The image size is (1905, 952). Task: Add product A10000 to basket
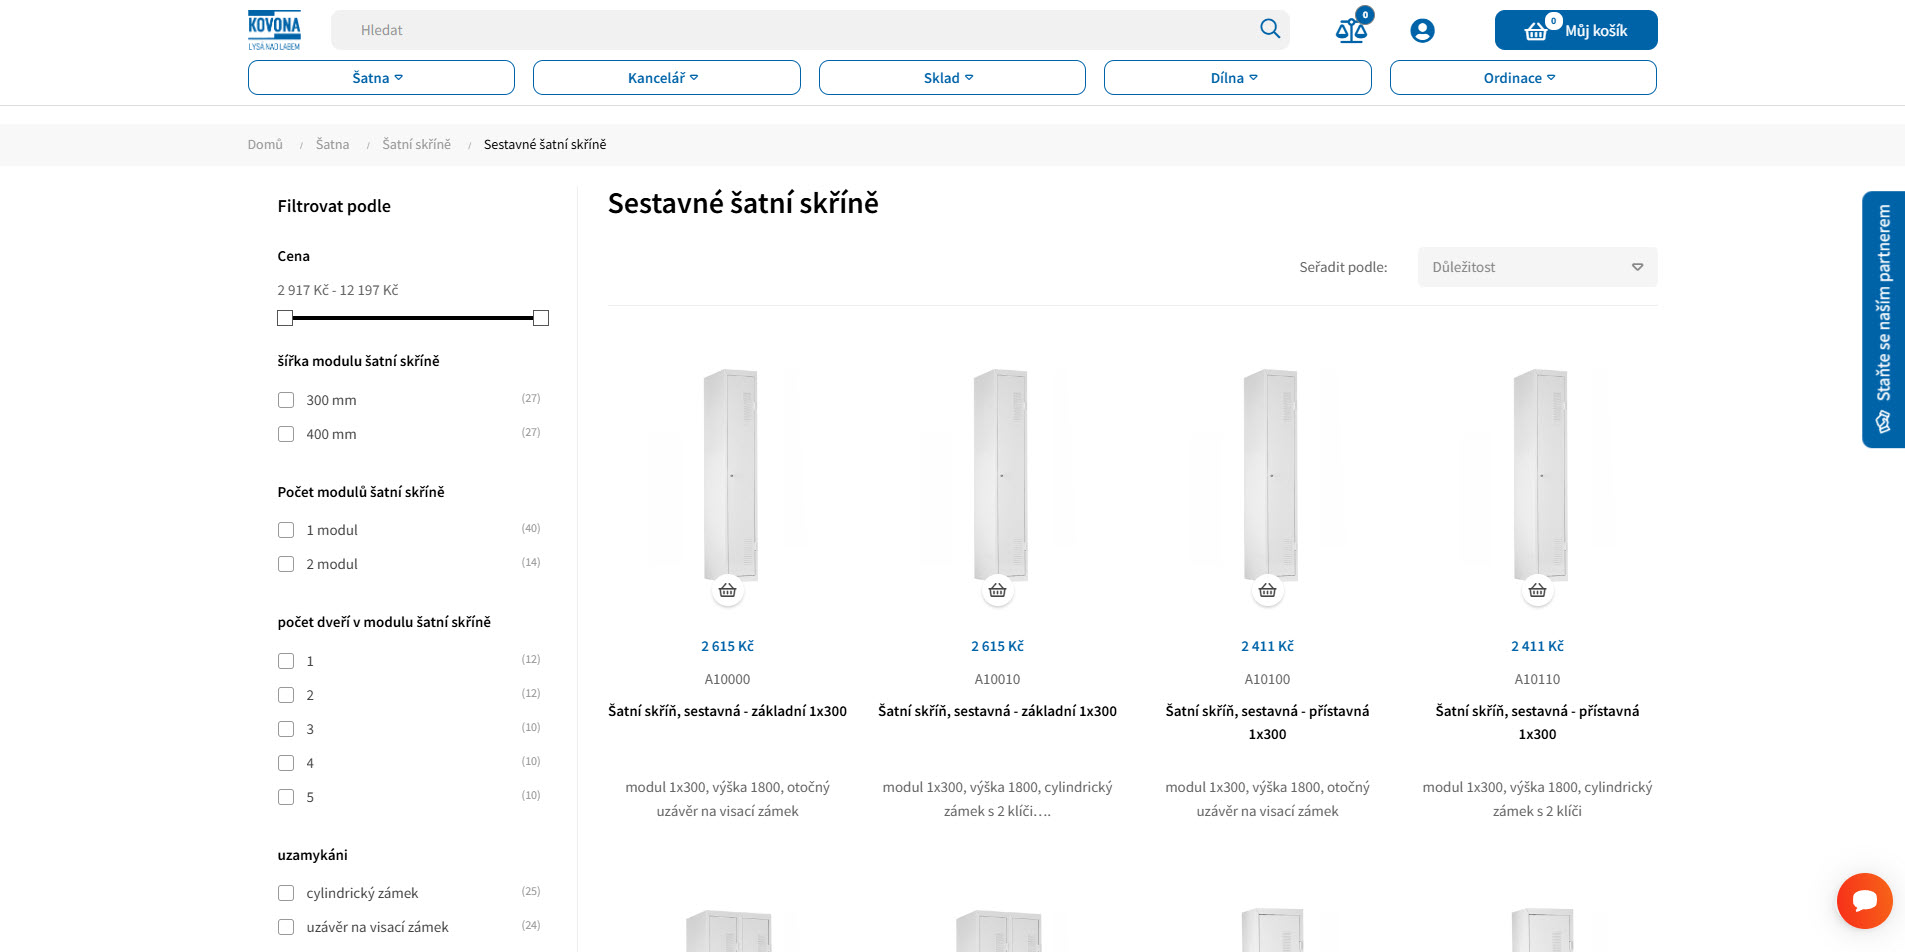727,591
